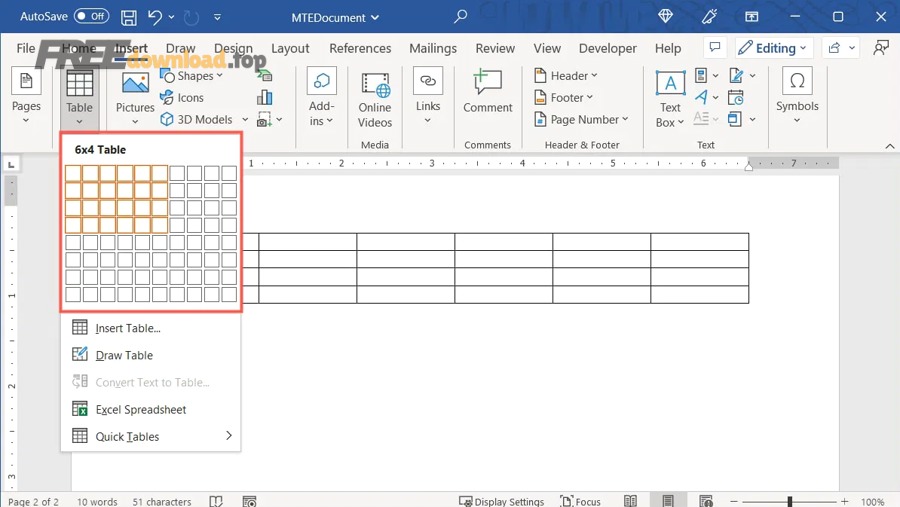Open the Symbols dropdown
The width and height of the screenshot is (900, 507).
(x=797, y=96)
